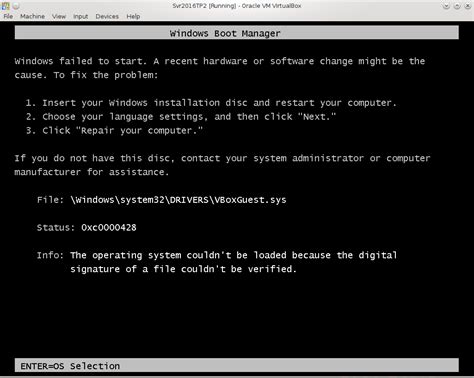The height and width of the screenshot is (378, 474).
Task: Click step 1 Insert your Windows installation disc
Action: coord(211,103)
